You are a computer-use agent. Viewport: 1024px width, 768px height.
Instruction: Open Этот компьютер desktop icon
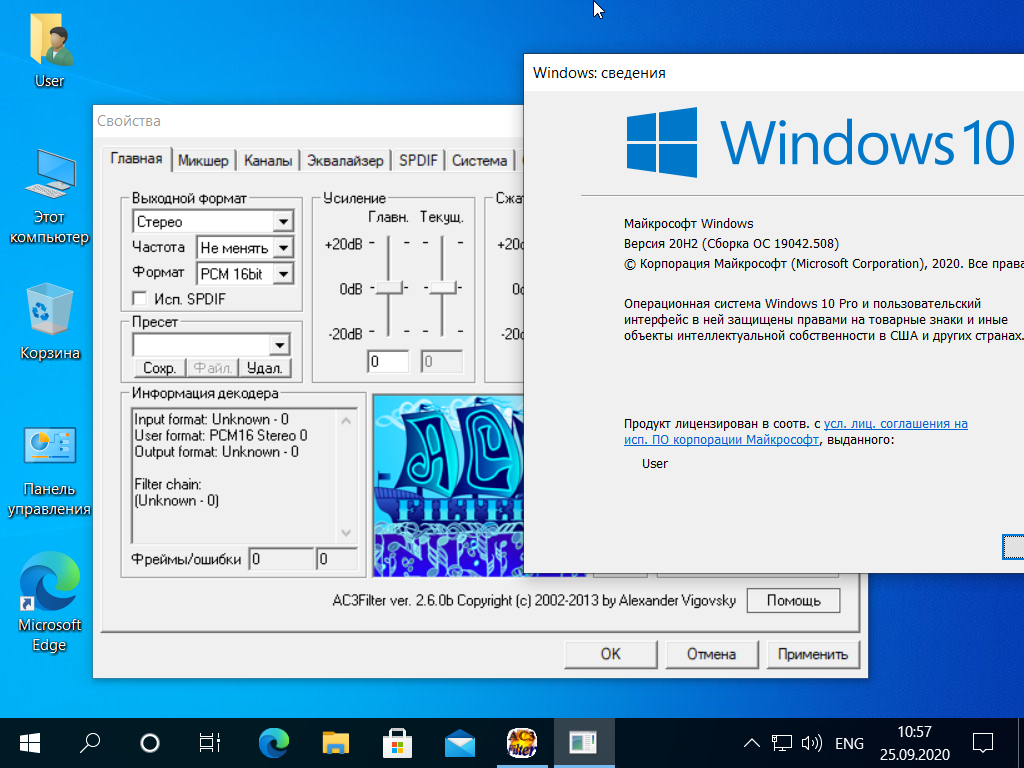(50, 196)
